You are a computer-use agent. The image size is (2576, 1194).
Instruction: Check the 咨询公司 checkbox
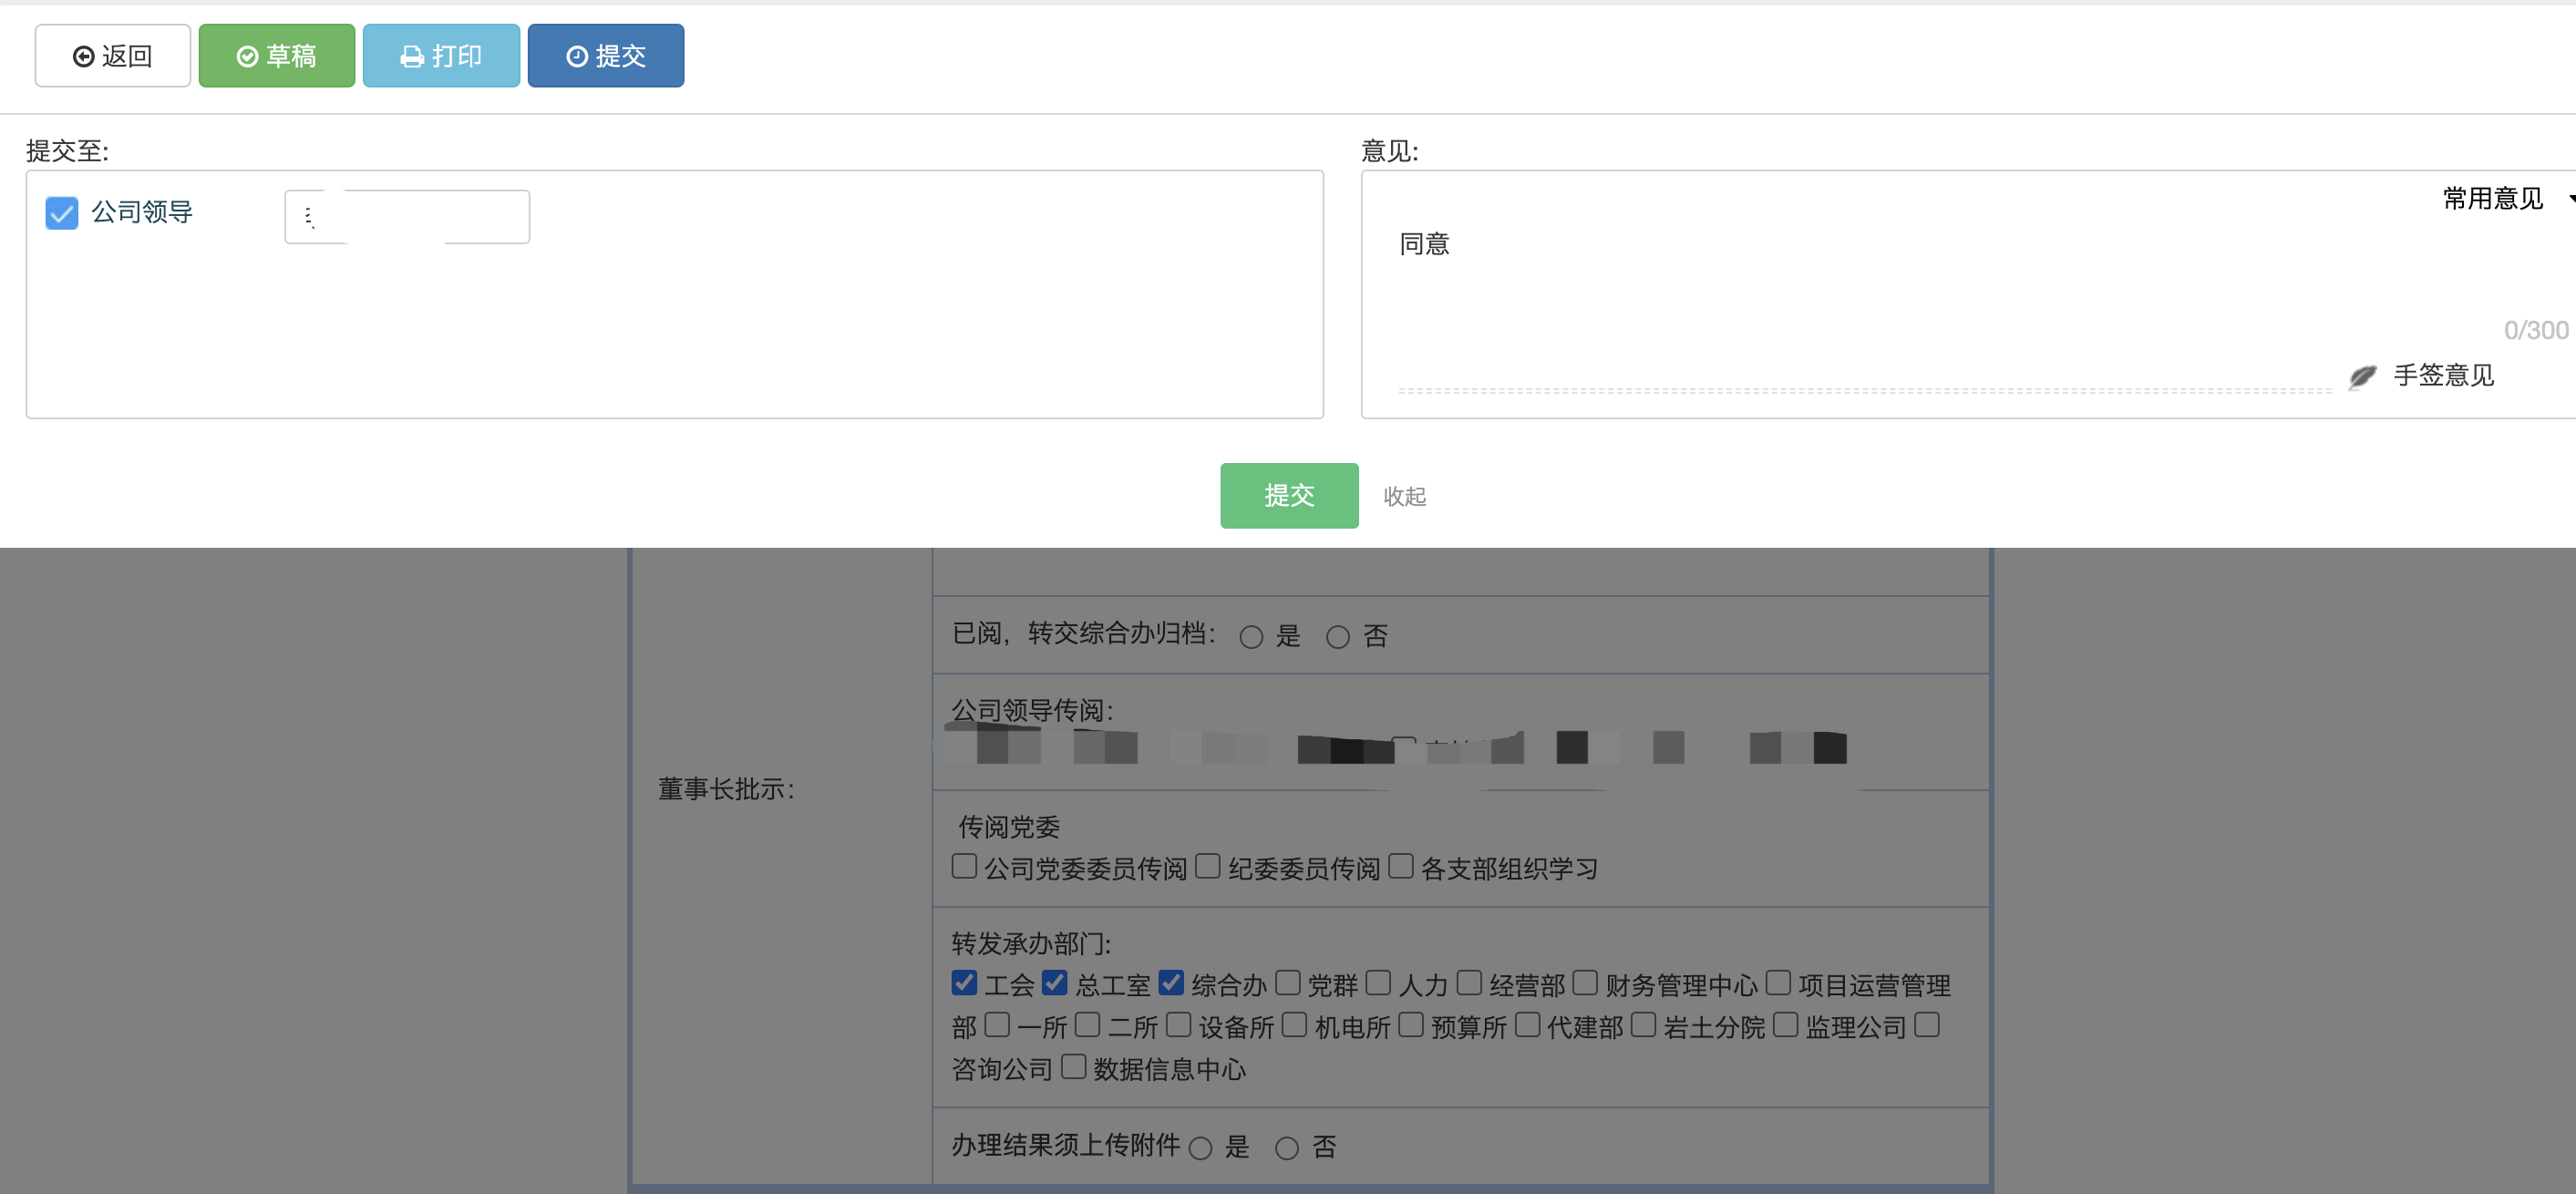(x=1927, y=1025)
